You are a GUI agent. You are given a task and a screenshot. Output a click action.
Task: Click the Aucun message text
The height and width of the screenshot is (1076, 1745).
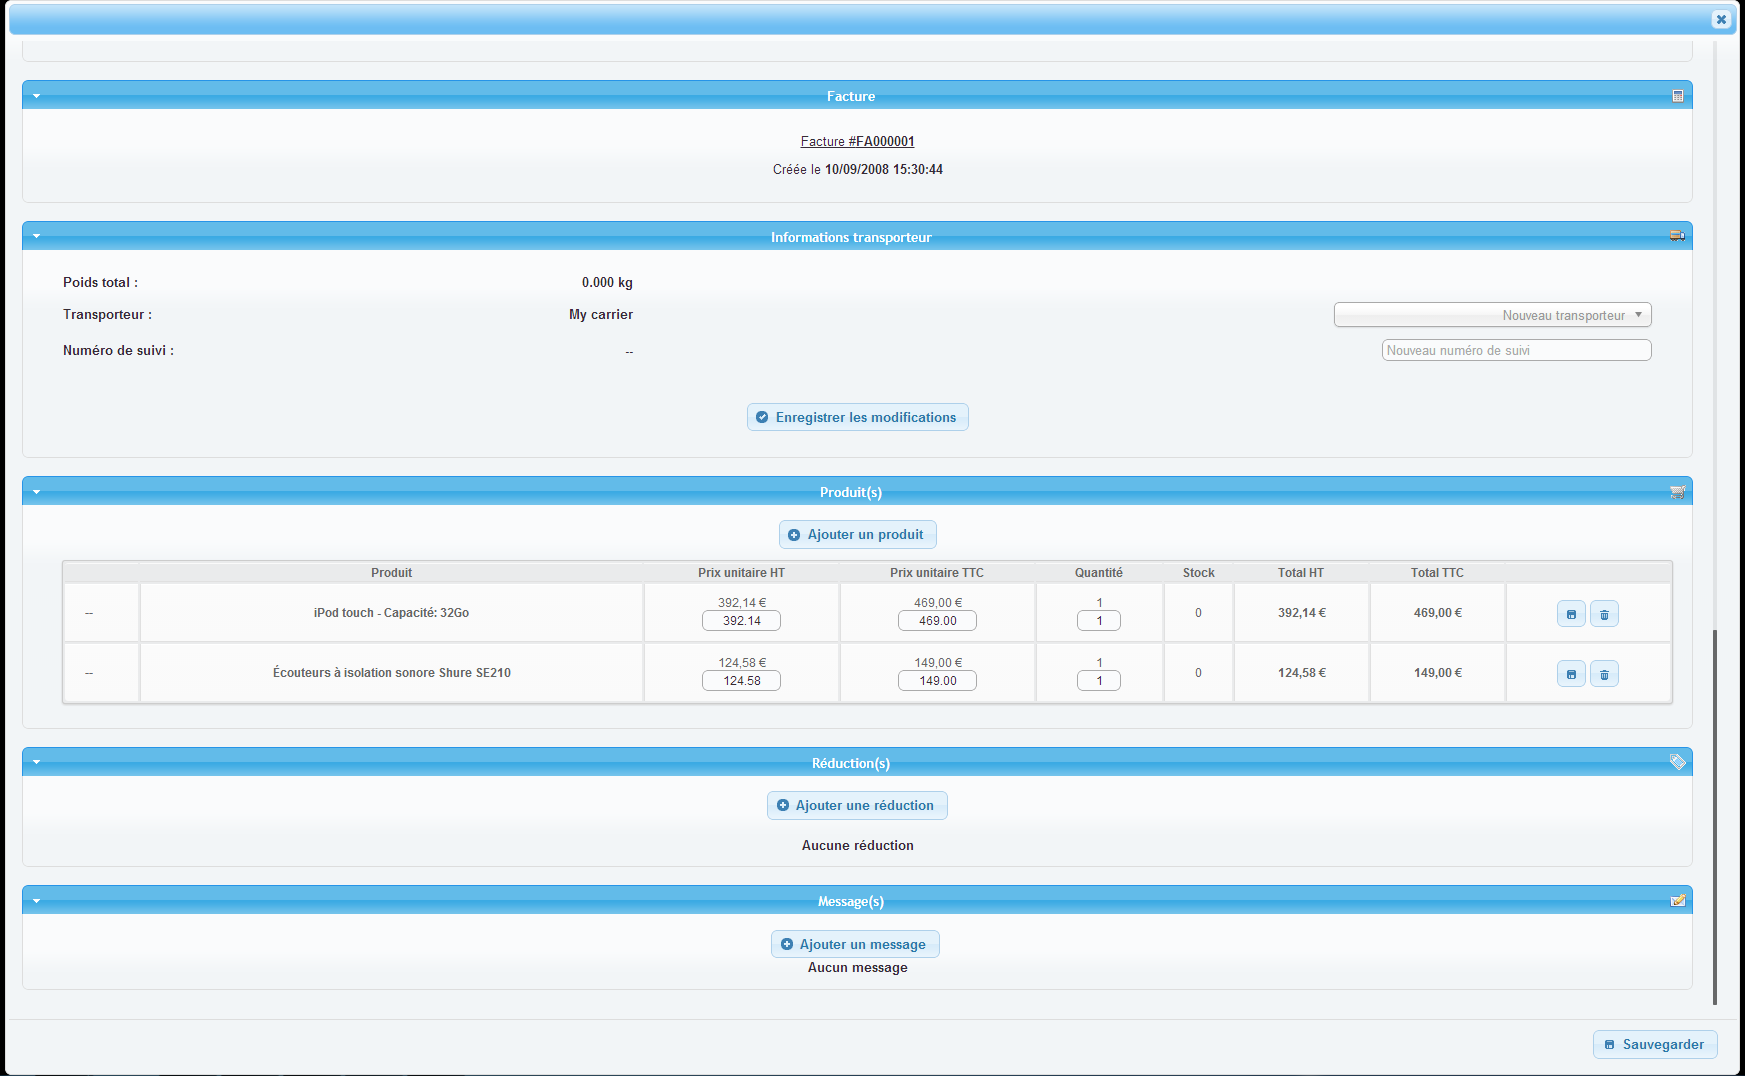(857, 967)
